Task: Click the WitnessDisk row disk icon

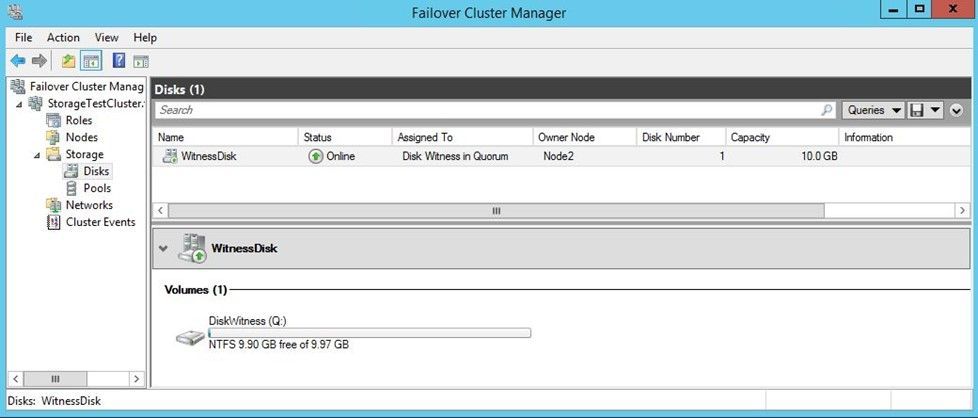Action: (170, 156)
